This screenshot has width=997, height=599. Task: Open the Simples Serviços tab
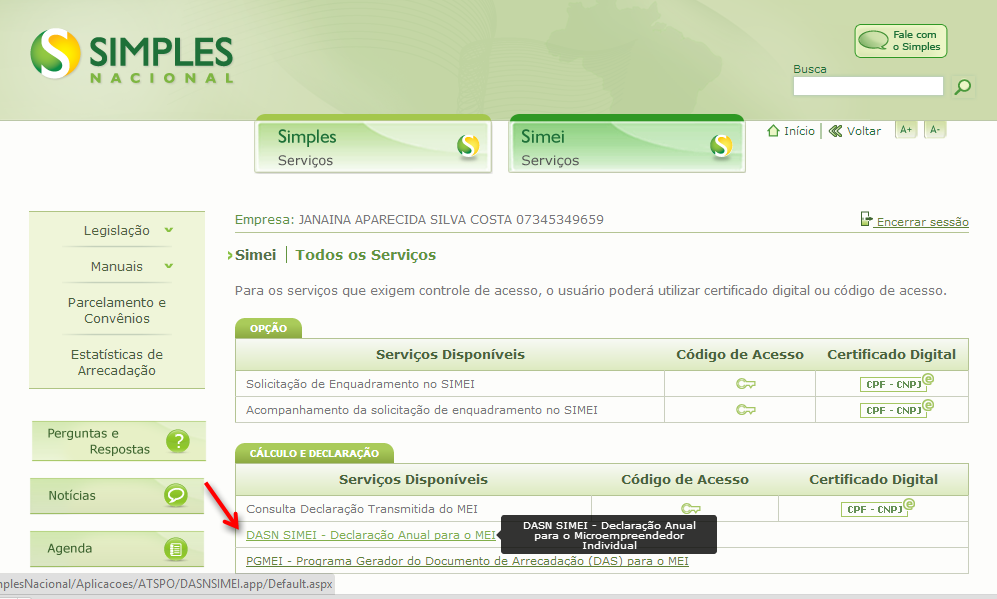click(x=373, y=144)
